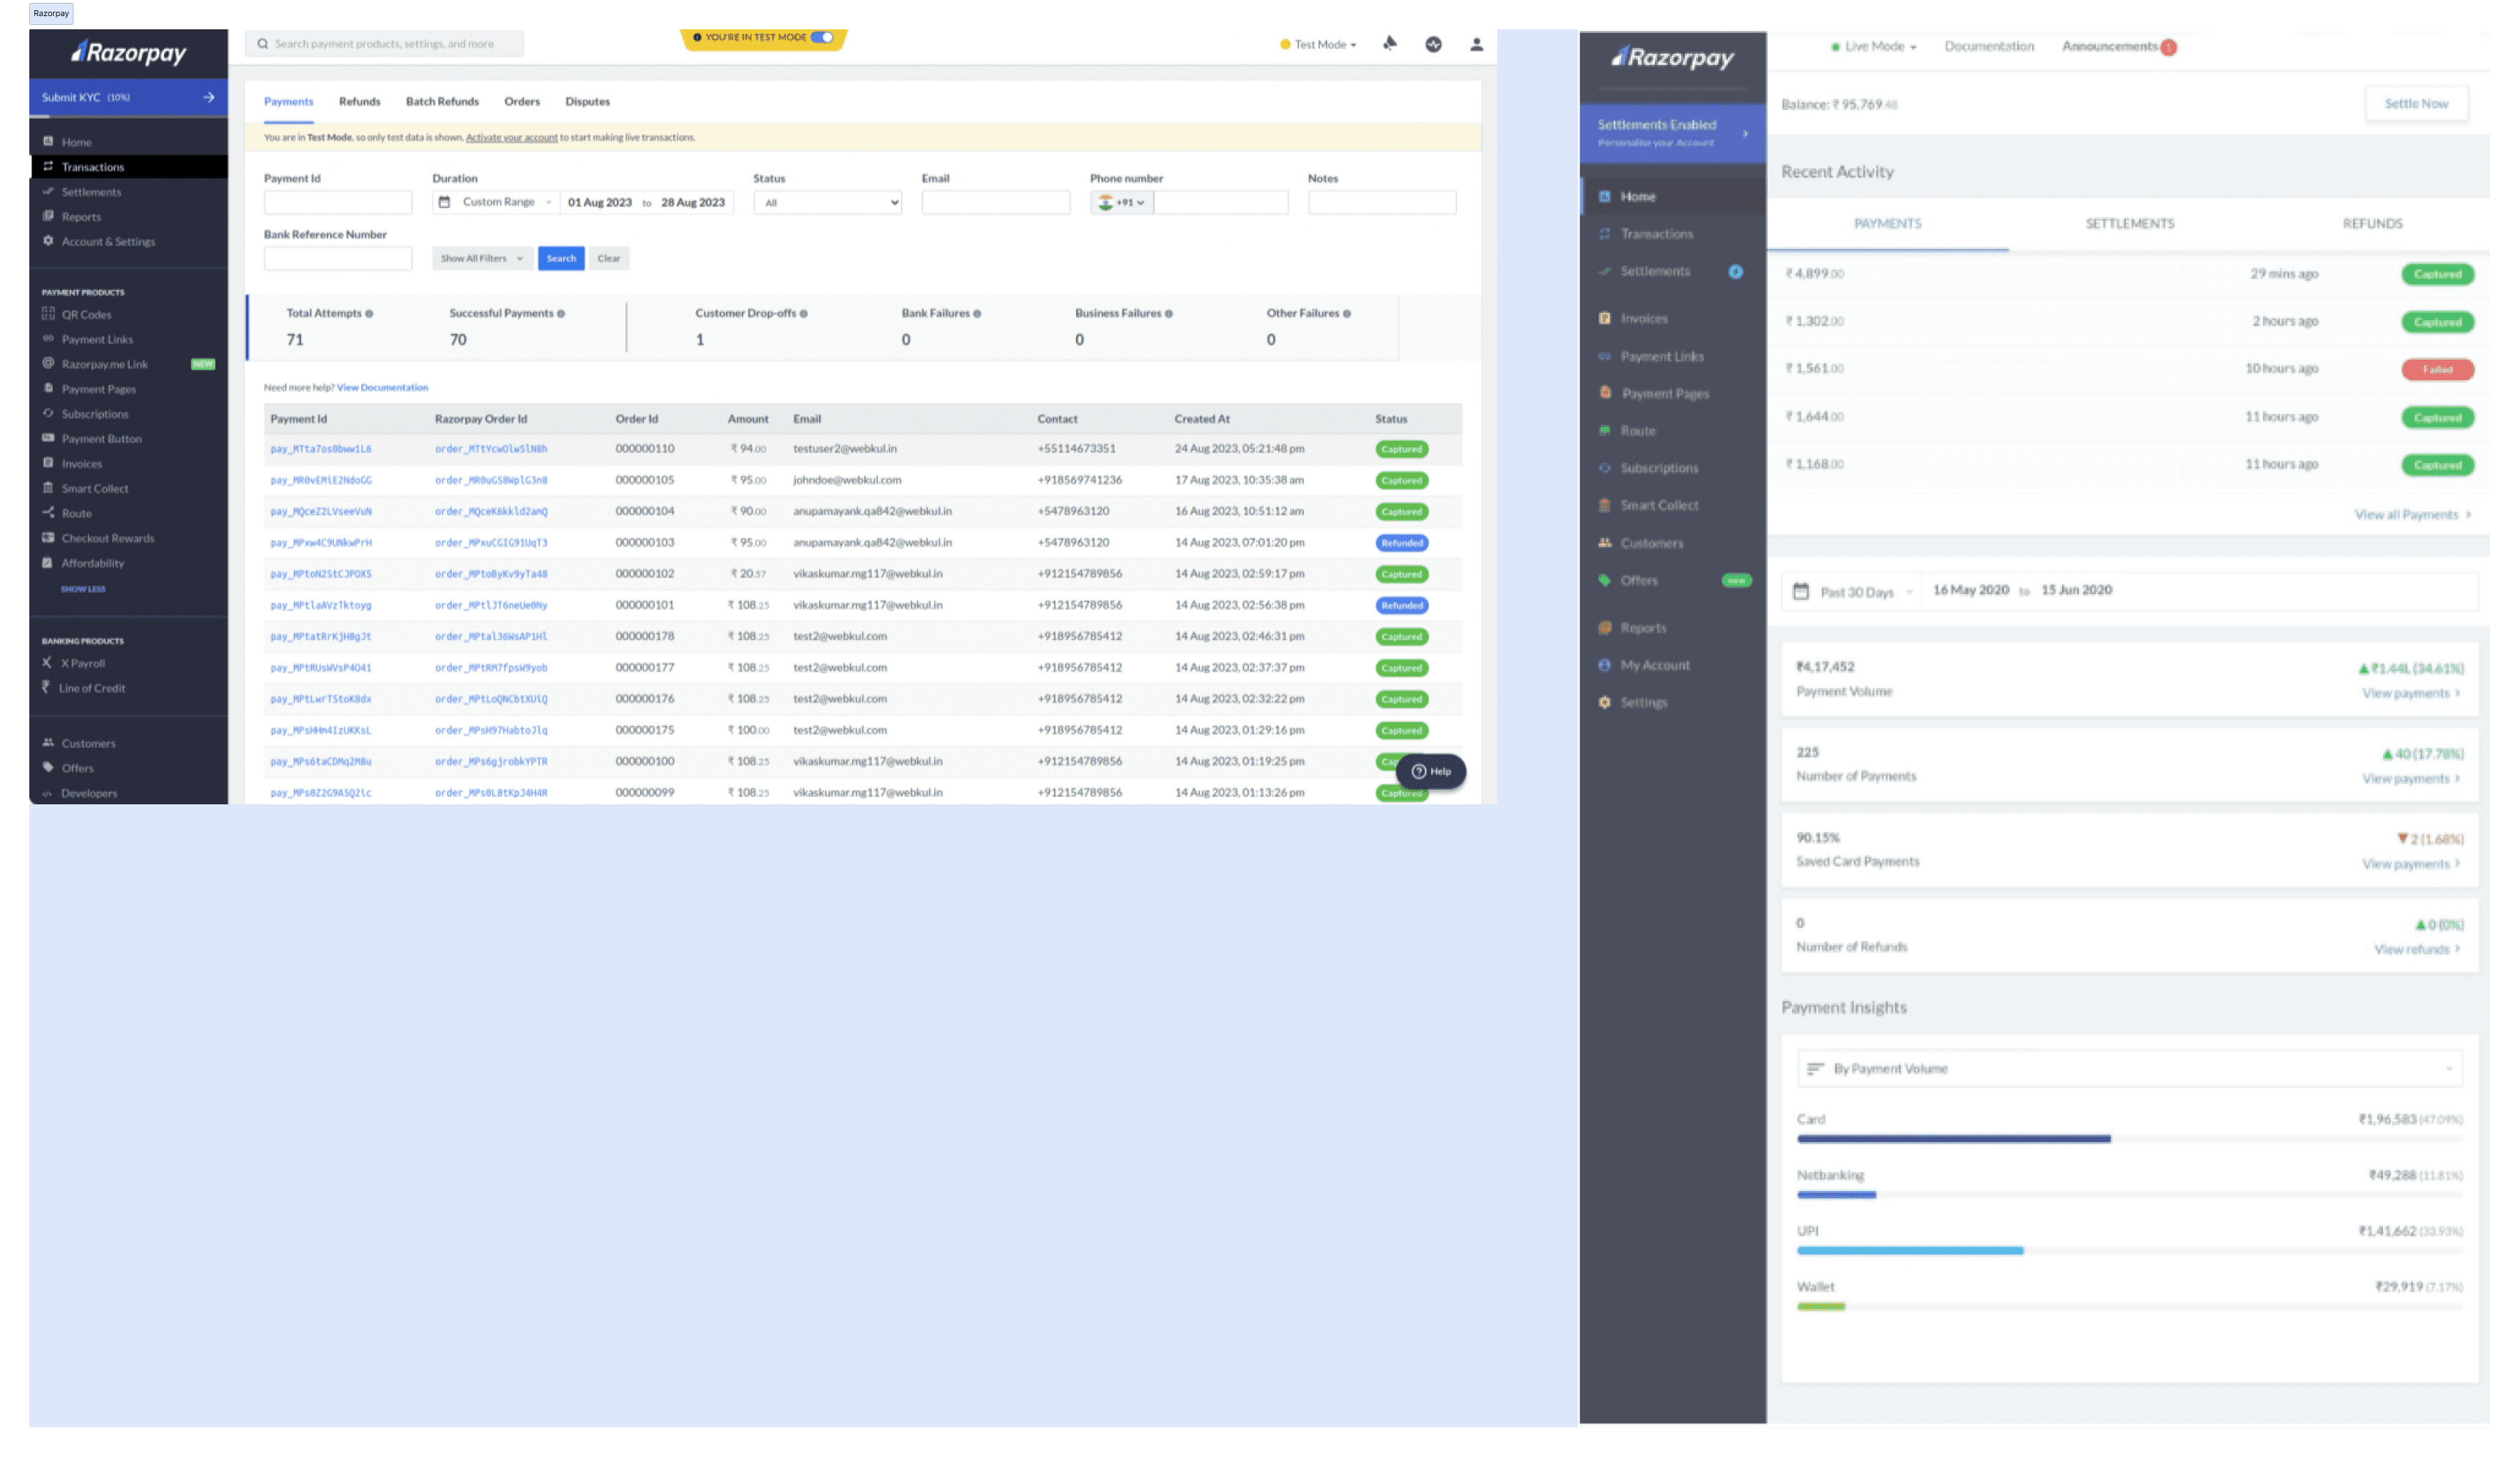Click the Settings gear in live-mode sidebar
The image size is (2520, 1457).
pos(1605,702)
